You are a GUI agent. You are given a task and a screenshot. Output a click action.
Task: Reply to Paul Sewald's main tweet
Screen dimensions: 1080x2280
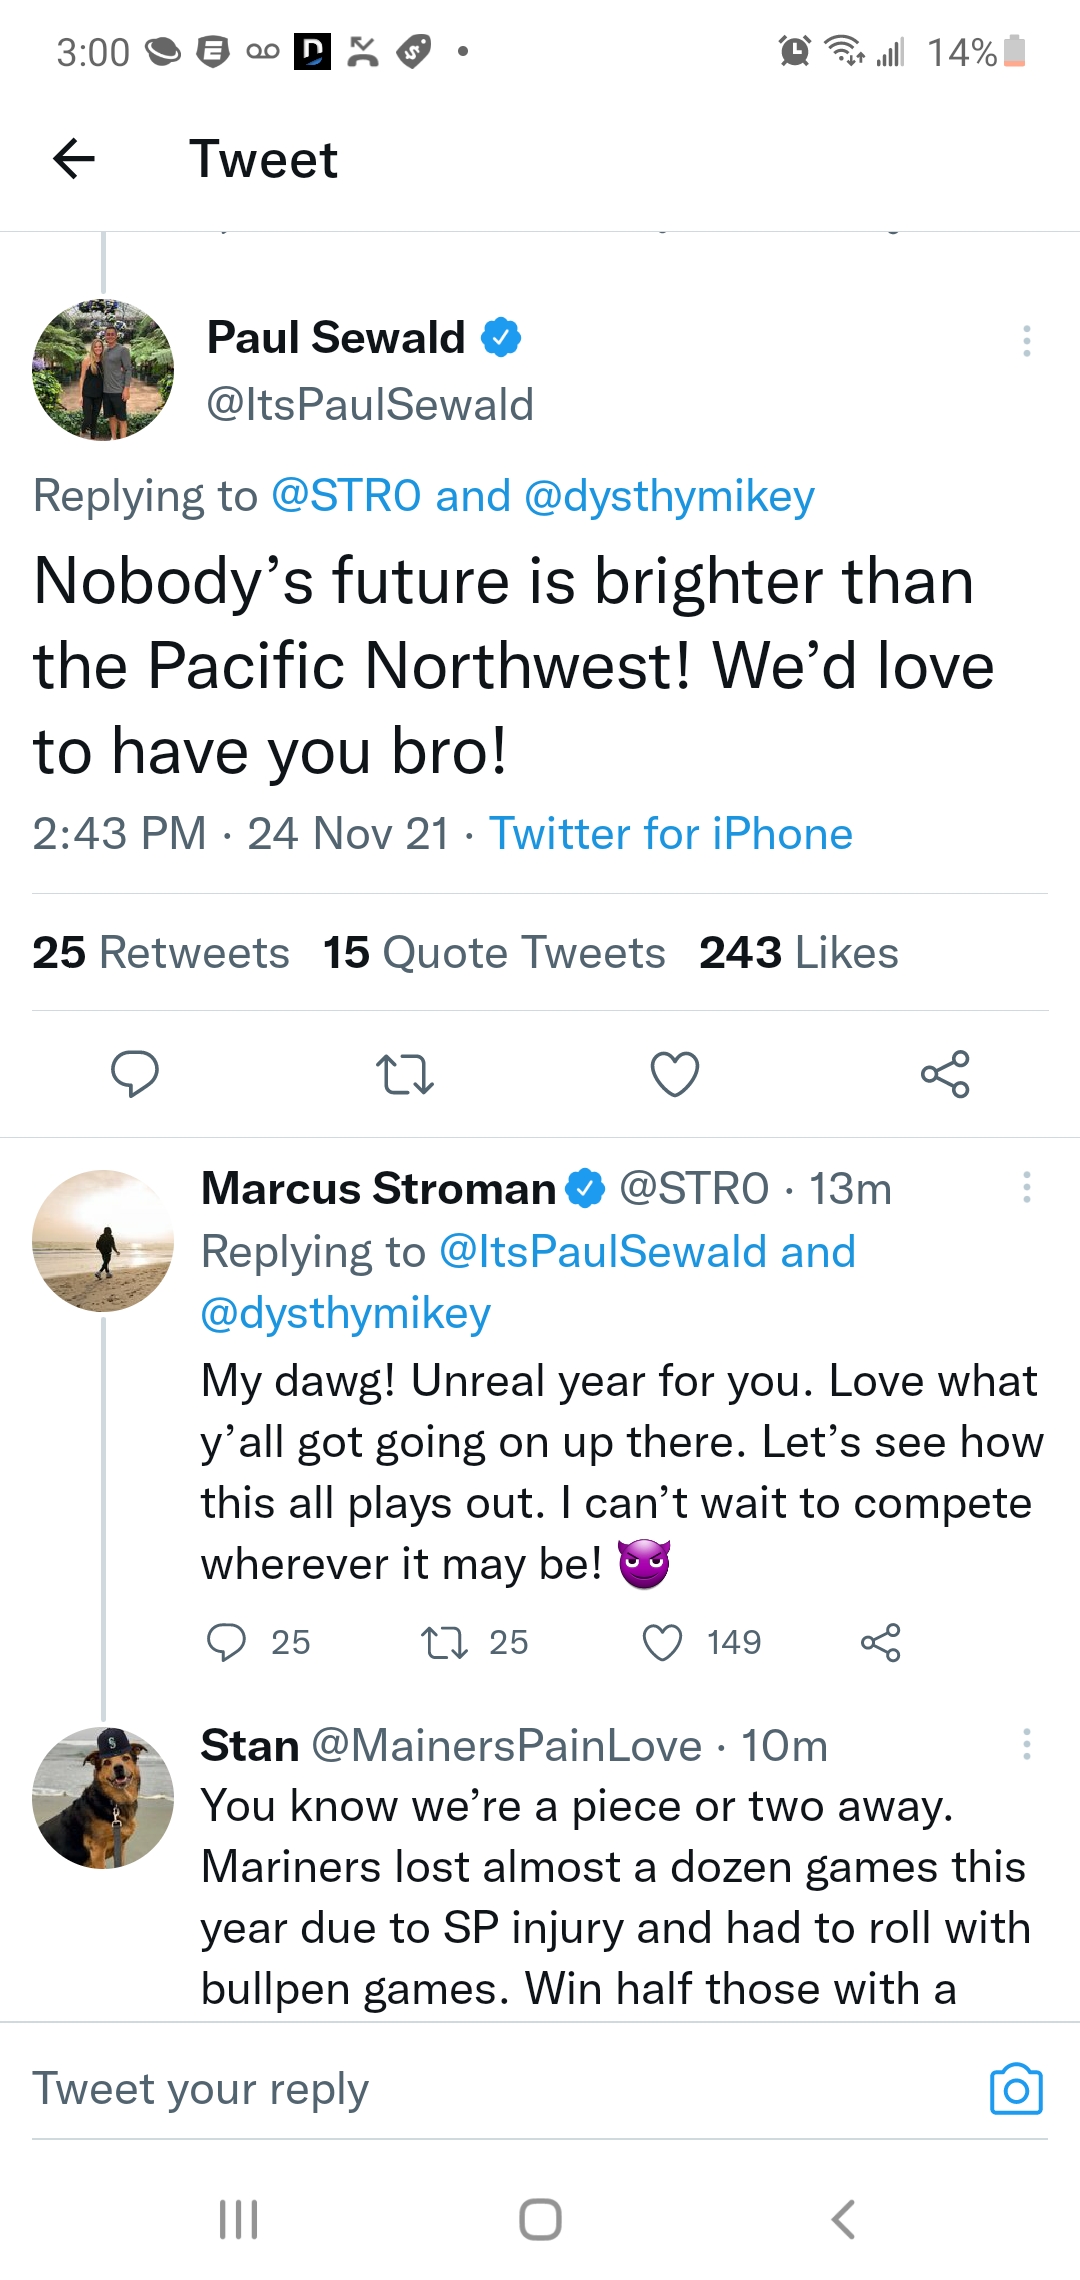(x=134, y=1074)
